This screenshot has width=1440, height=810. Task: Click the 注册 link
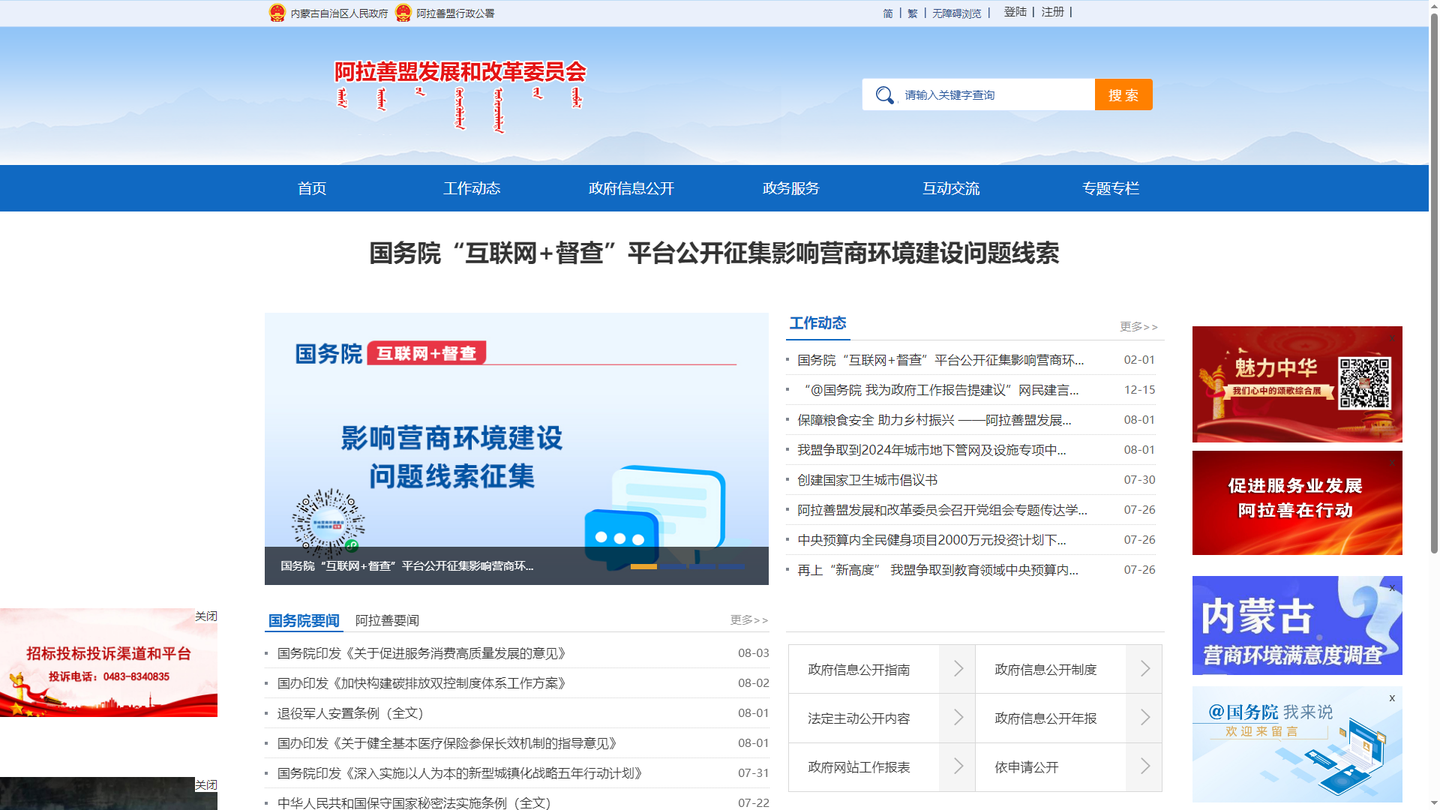(x=1053, y=12)
